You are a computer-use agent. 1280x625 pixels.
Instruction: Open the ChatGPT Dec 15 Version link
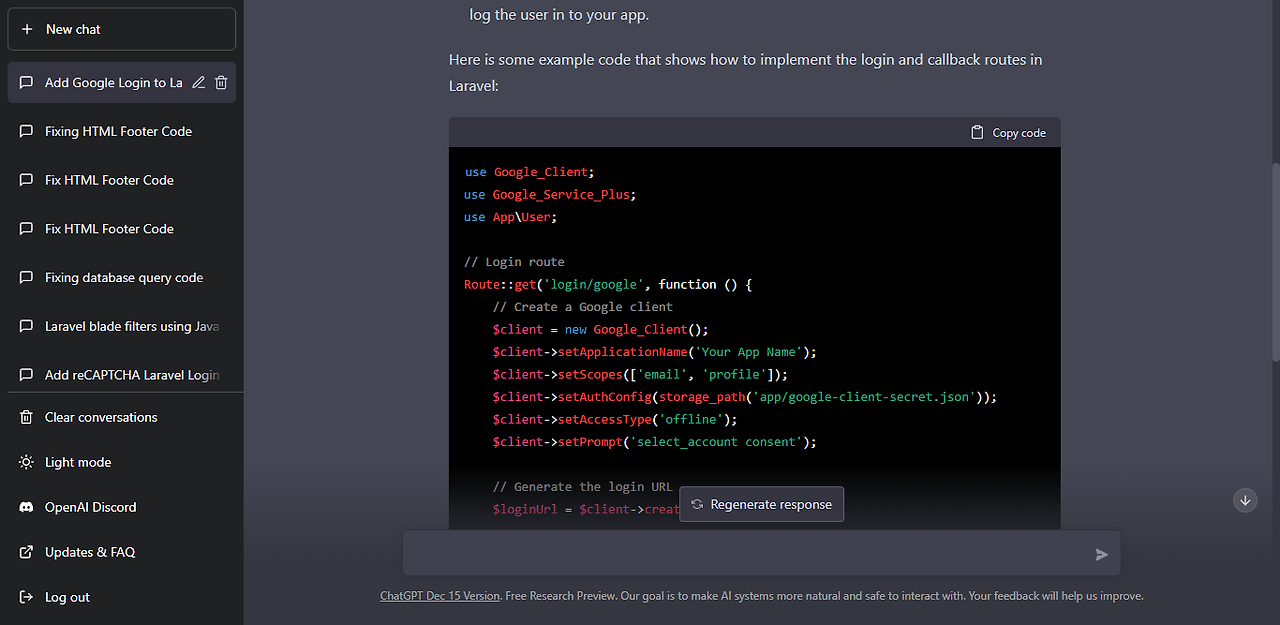click(x=439, y=595)
